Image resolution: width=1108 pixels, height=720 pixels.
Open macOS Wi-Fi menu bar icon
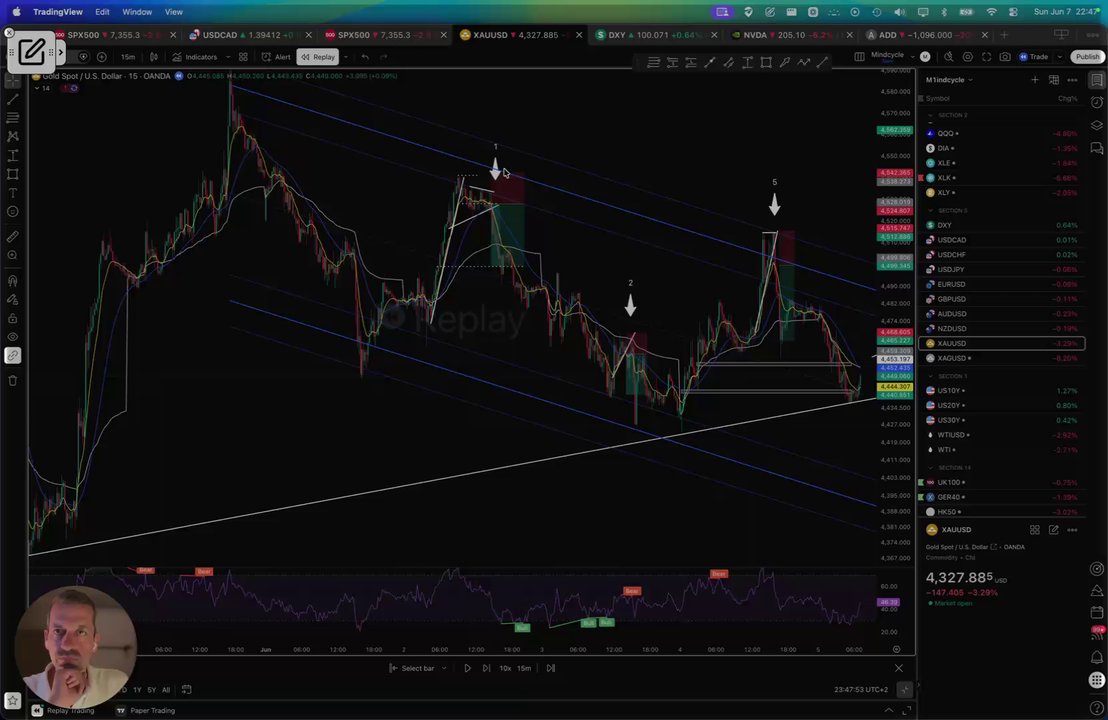point(992,12)
